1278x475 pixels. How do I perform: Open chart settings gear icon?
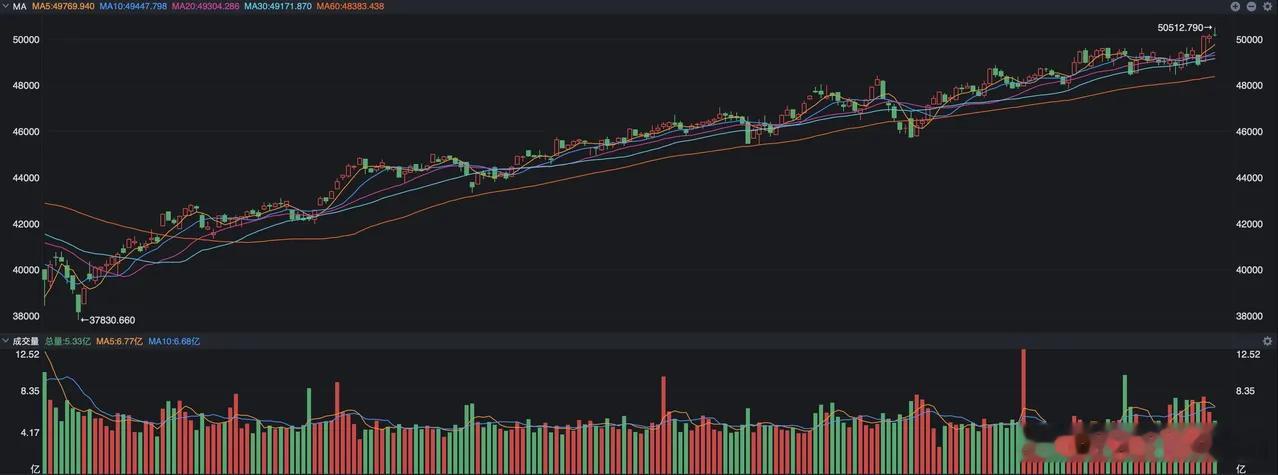[x=1267, y=6]
